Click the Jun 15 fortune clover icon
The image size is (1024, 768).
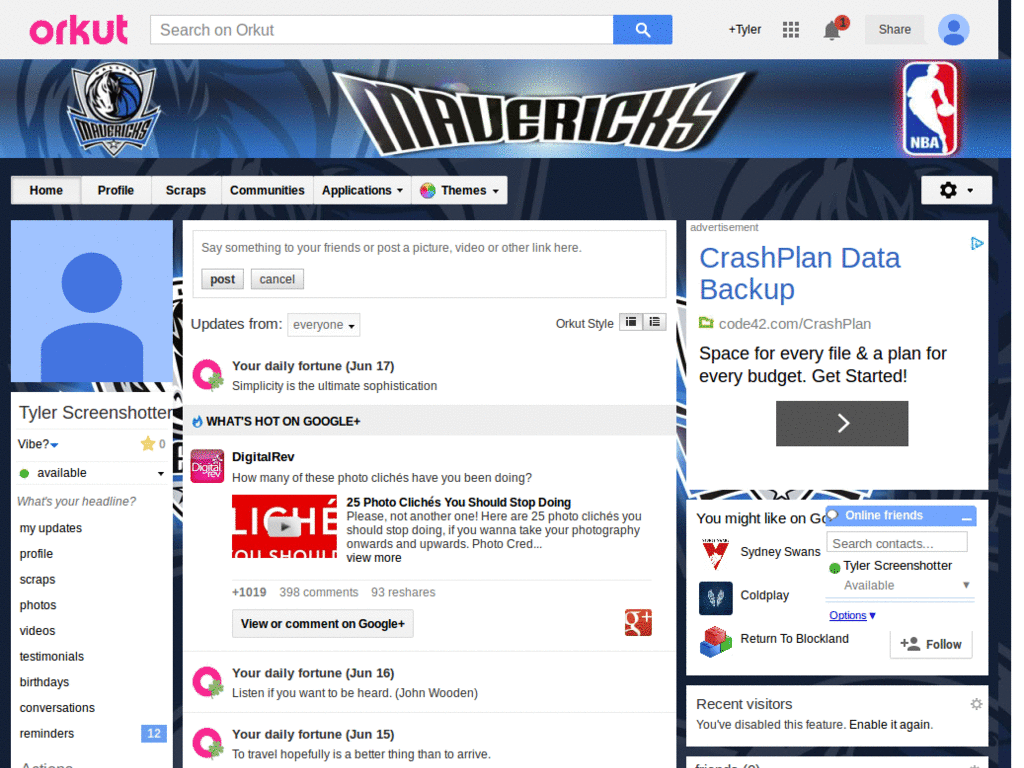click(208, 743)
